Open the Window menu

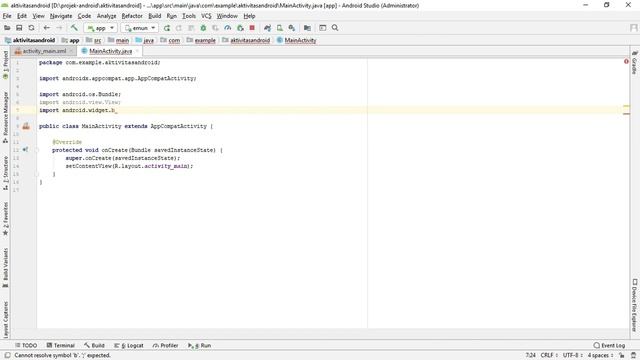(x=227, y=16)
